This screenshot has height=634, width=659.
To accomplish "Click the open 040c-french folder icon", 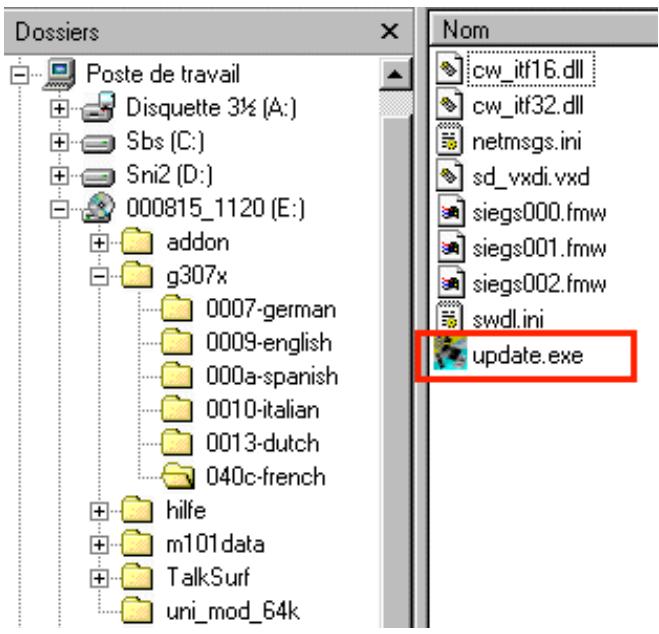I will click(178, 476).
